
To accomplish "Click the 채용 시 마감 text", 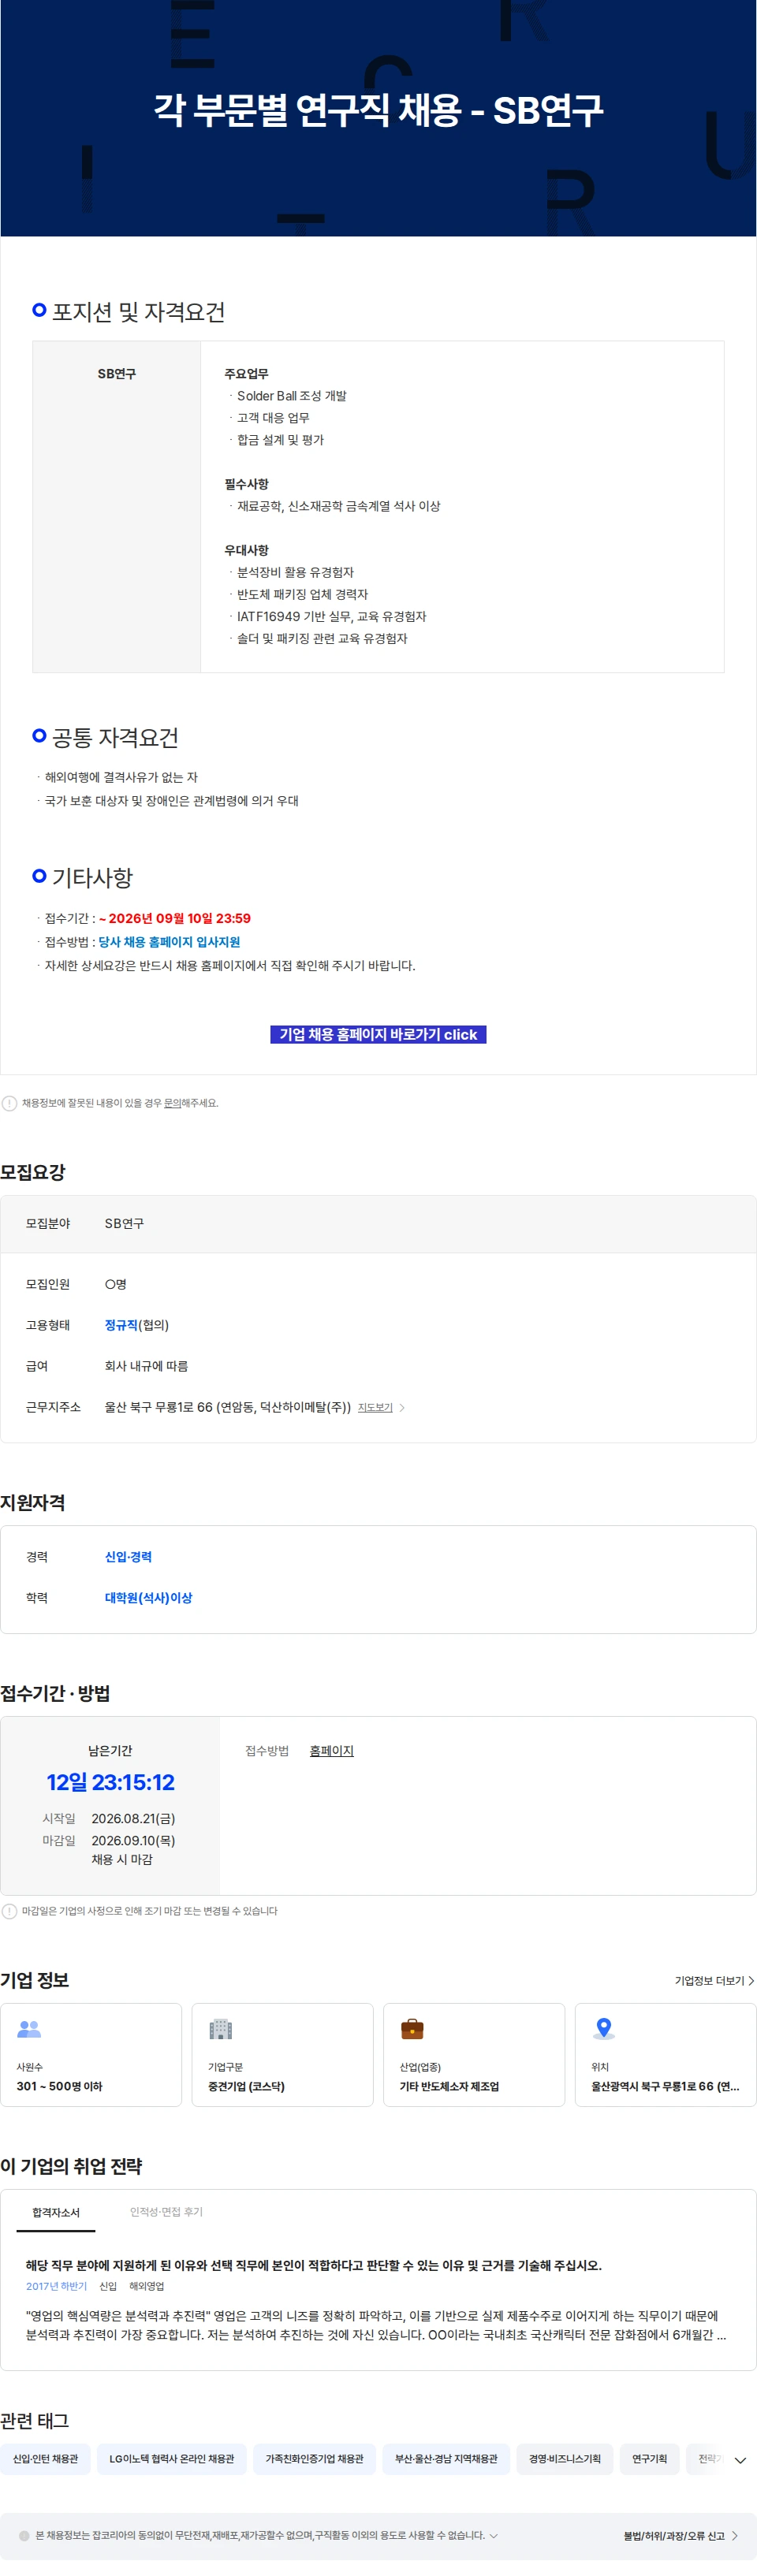I will pyautogui.click(x=122, y=1860).
